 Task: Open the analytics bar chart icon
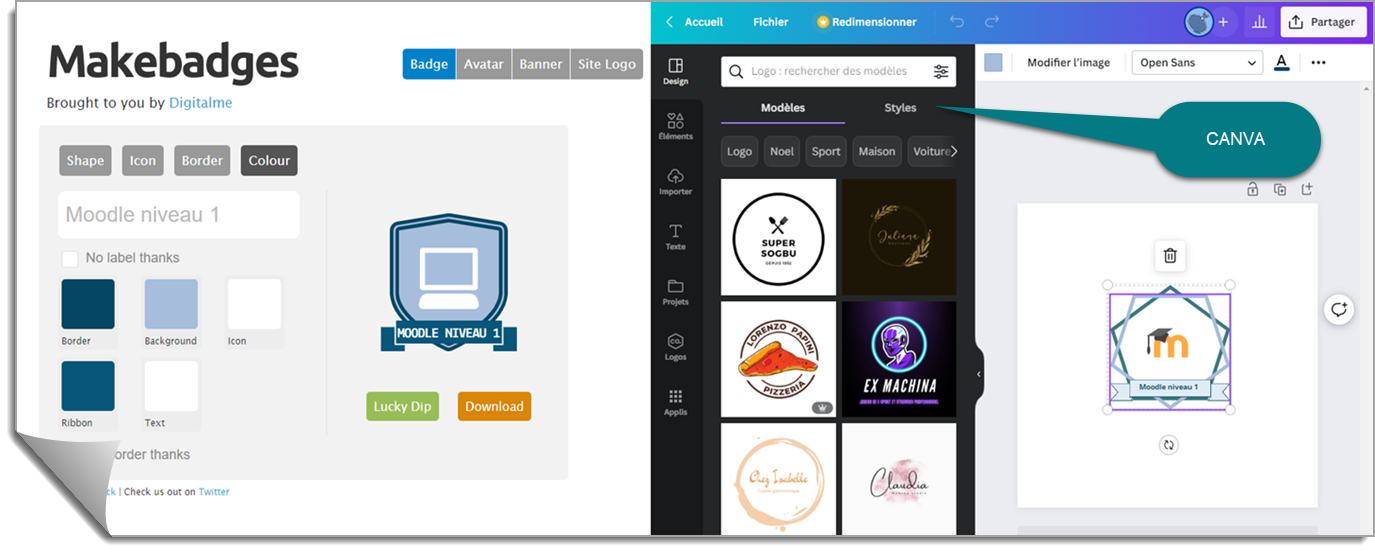(x=1259, y=22)
